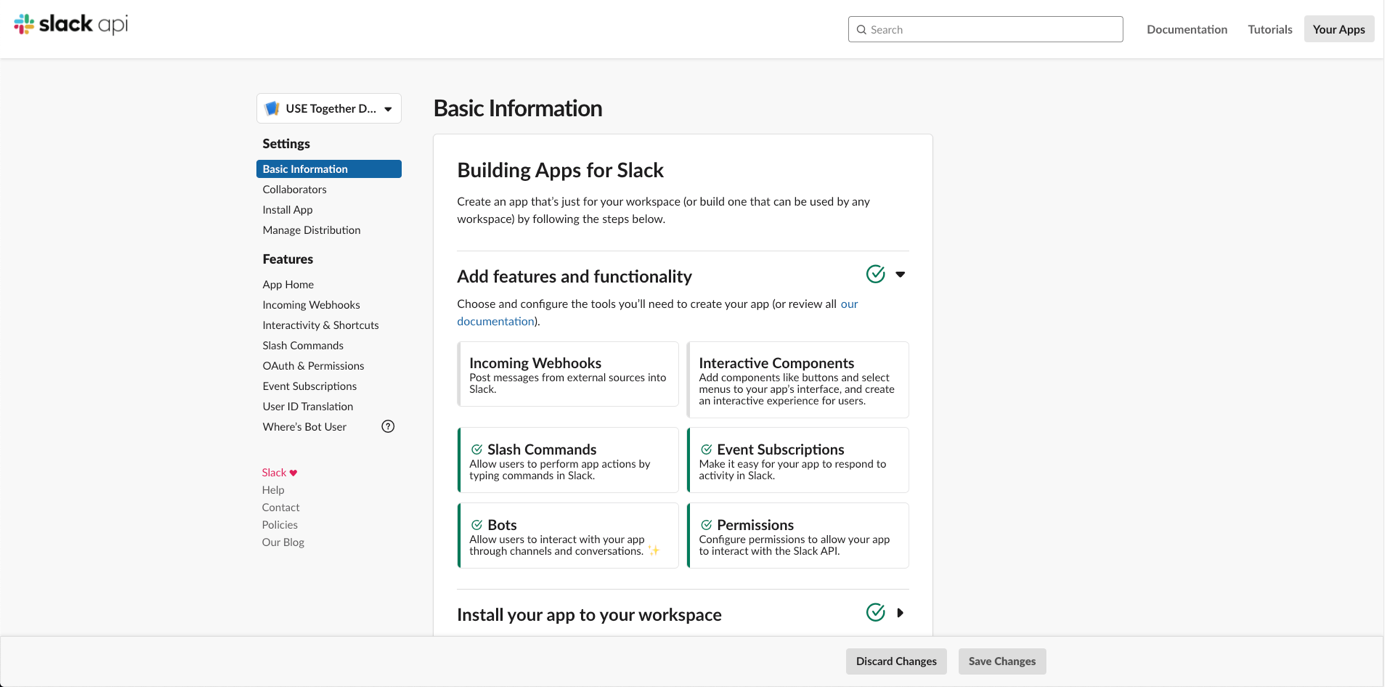Click the Slash Commands checkmark icon
Viewport: 1385px width, 687px height.
click(477, 450)
